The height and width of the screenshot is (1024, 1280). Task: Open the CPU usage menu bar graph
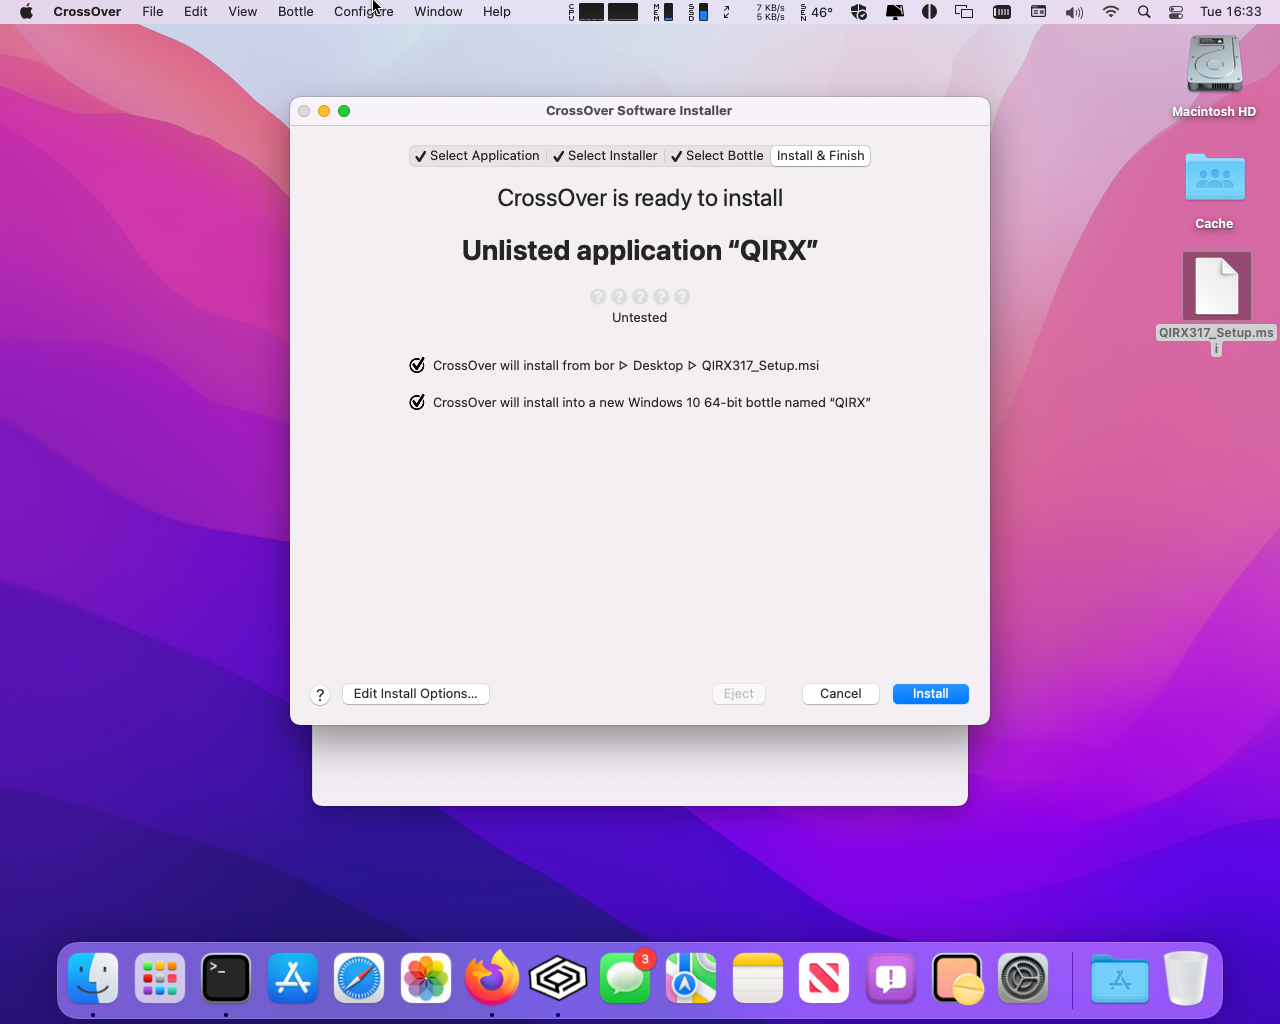(604, 12)
